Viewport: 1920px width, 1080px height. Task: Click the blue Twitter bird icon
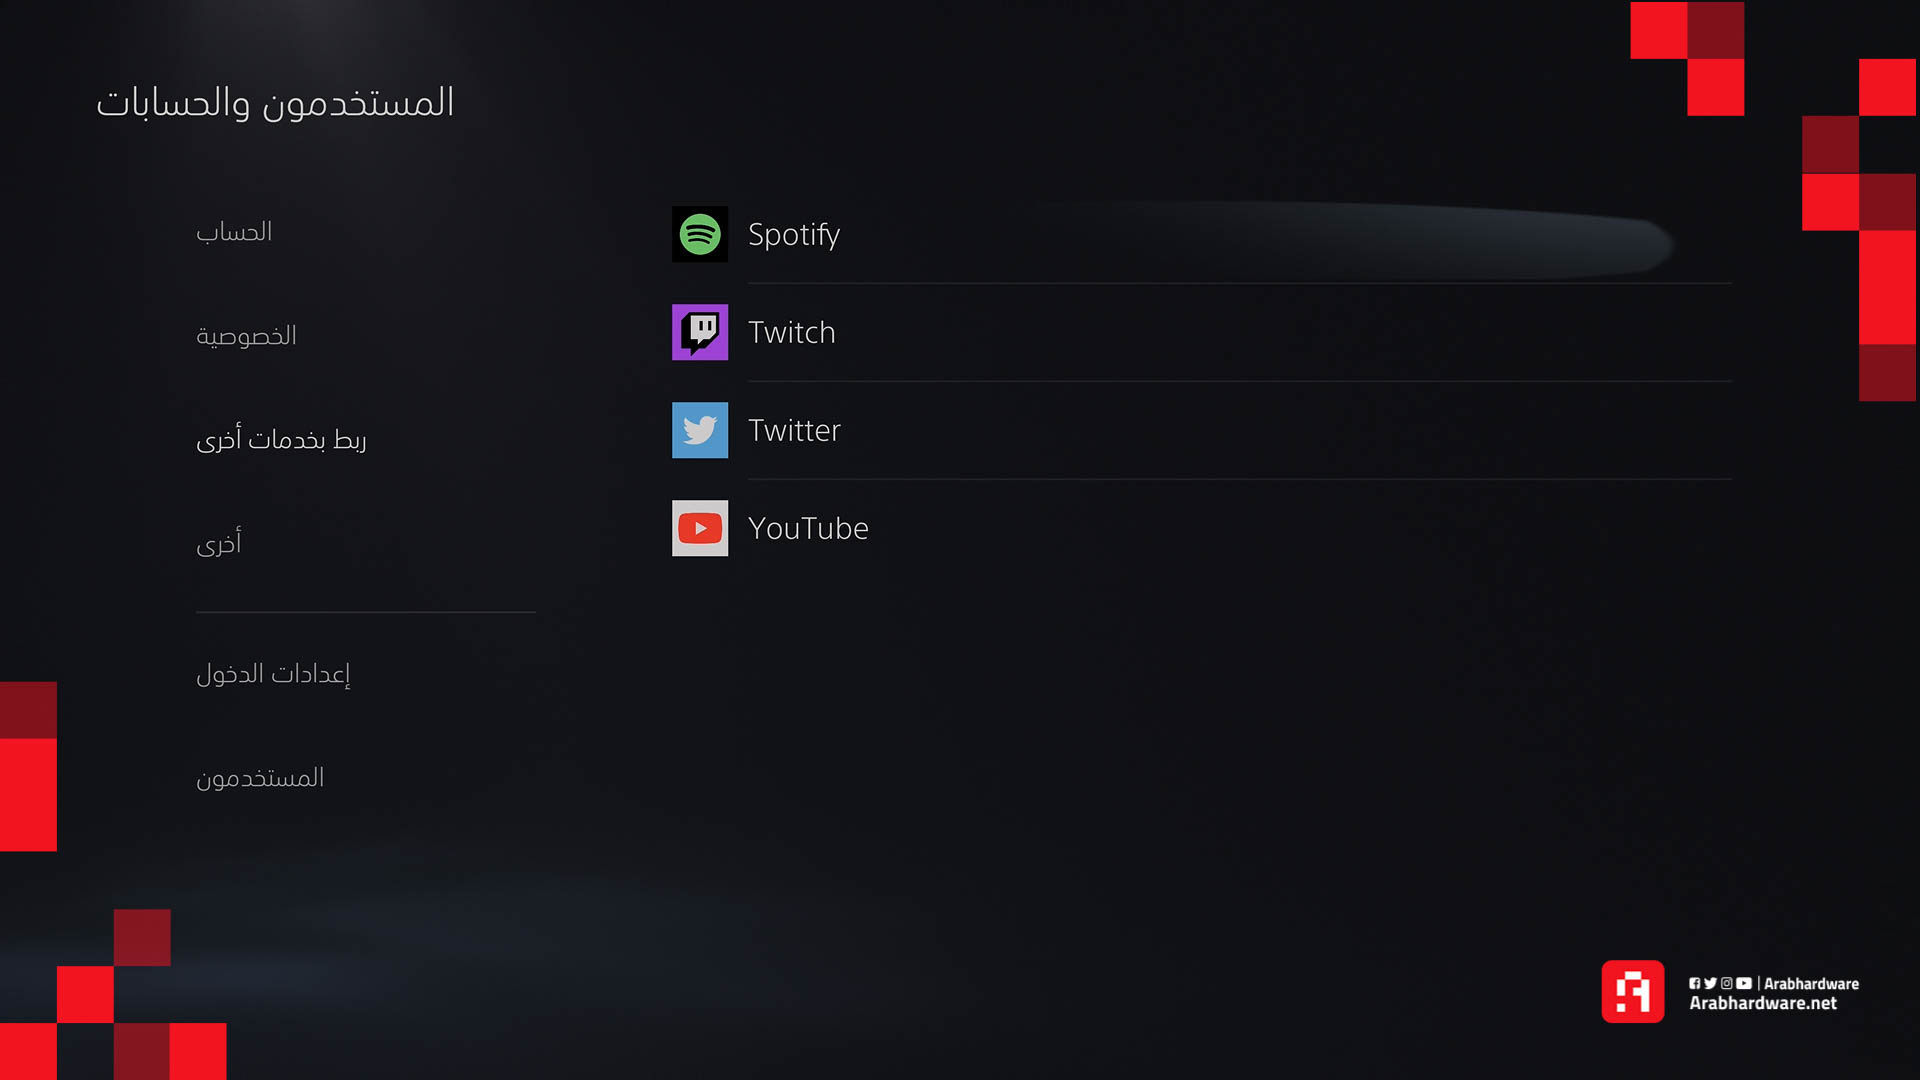[x=700, y=430]
